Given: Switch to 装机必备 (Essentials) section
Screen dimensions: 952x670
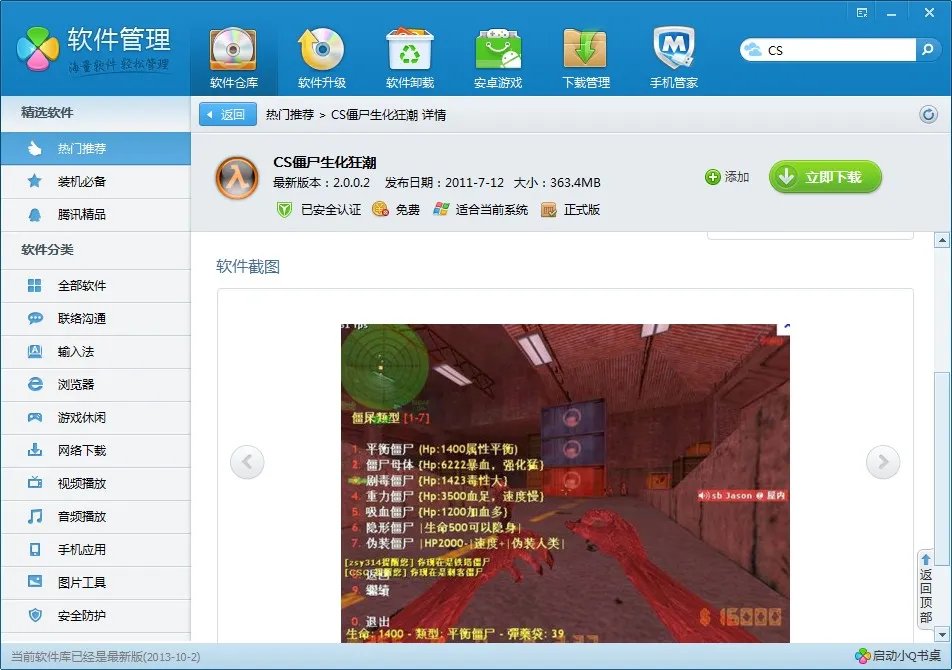Looking at the screenshot, I should tap(96, 182).
